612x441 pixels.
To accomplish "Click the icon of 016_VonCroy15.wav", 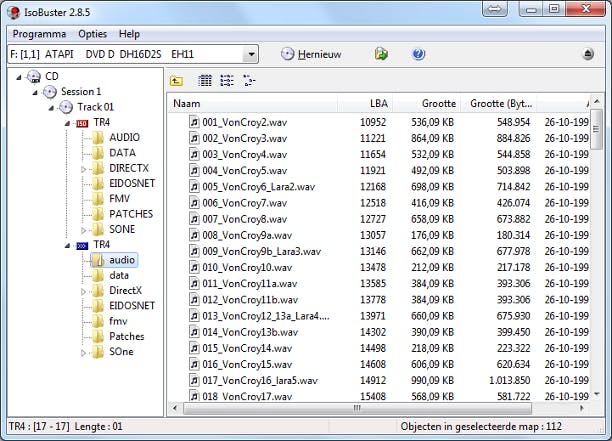I will point(194,364).
